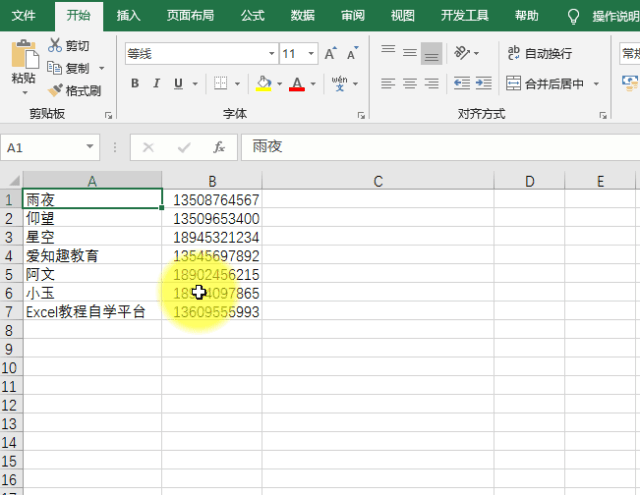Select cell with 13508764567
Screen dimensions: 640x495
click(x=212, y=200)
